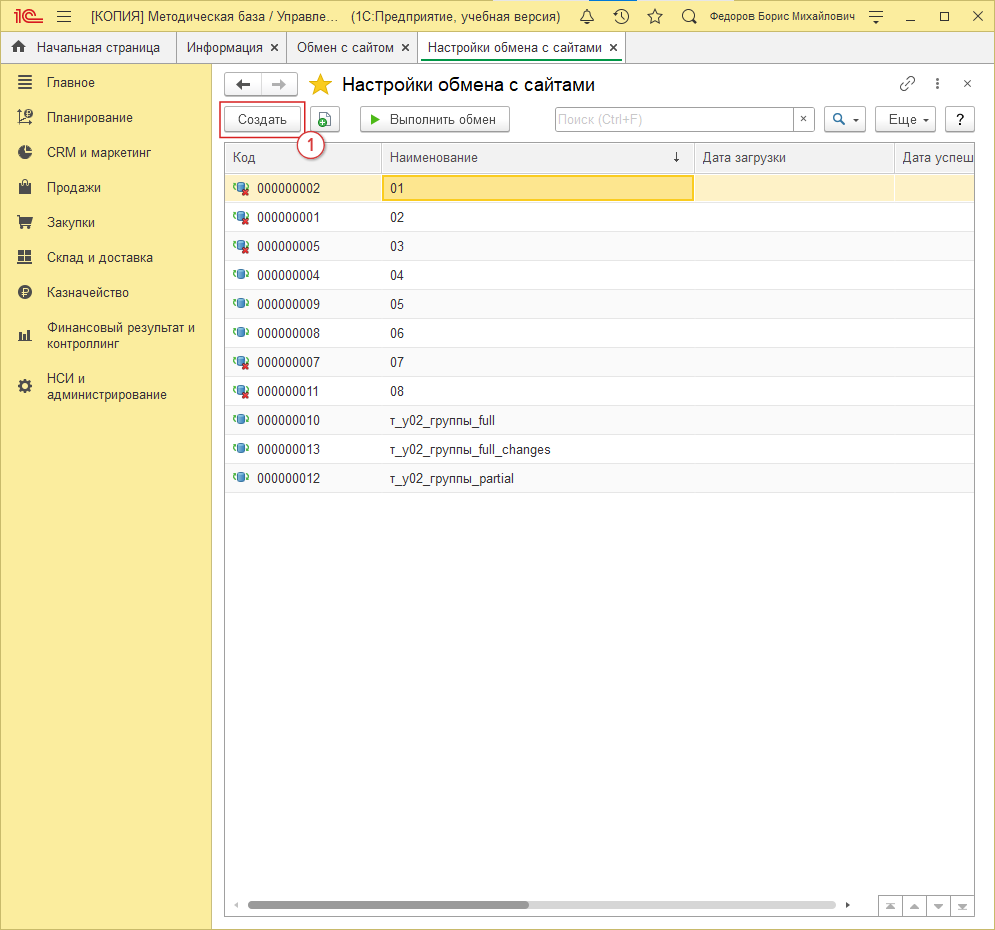Open the Еще dropdown menu
The width and height of the screenshot is (995, 930).
[905, 119]
